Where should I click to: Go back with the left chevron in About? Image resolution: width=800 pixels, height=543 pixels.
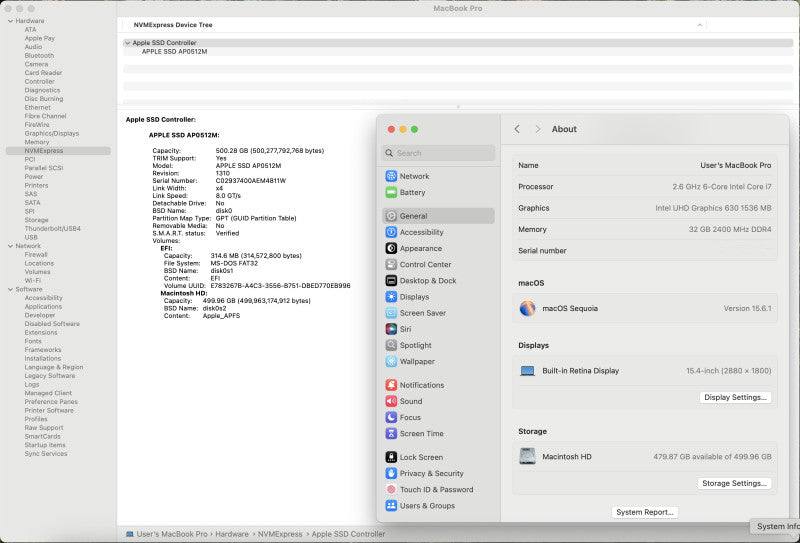click(517, 129)
